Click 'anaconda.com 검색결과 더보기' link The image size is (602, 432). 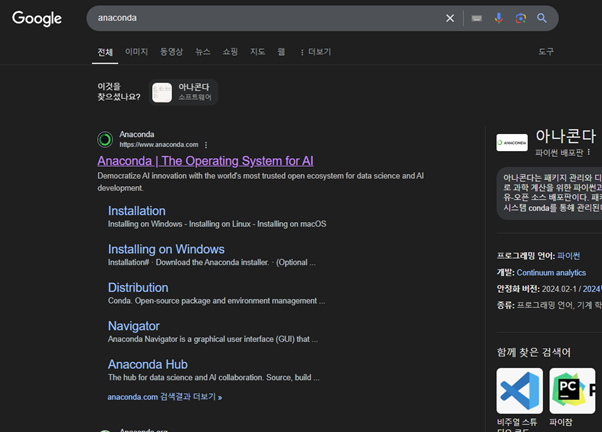(165, 397)
